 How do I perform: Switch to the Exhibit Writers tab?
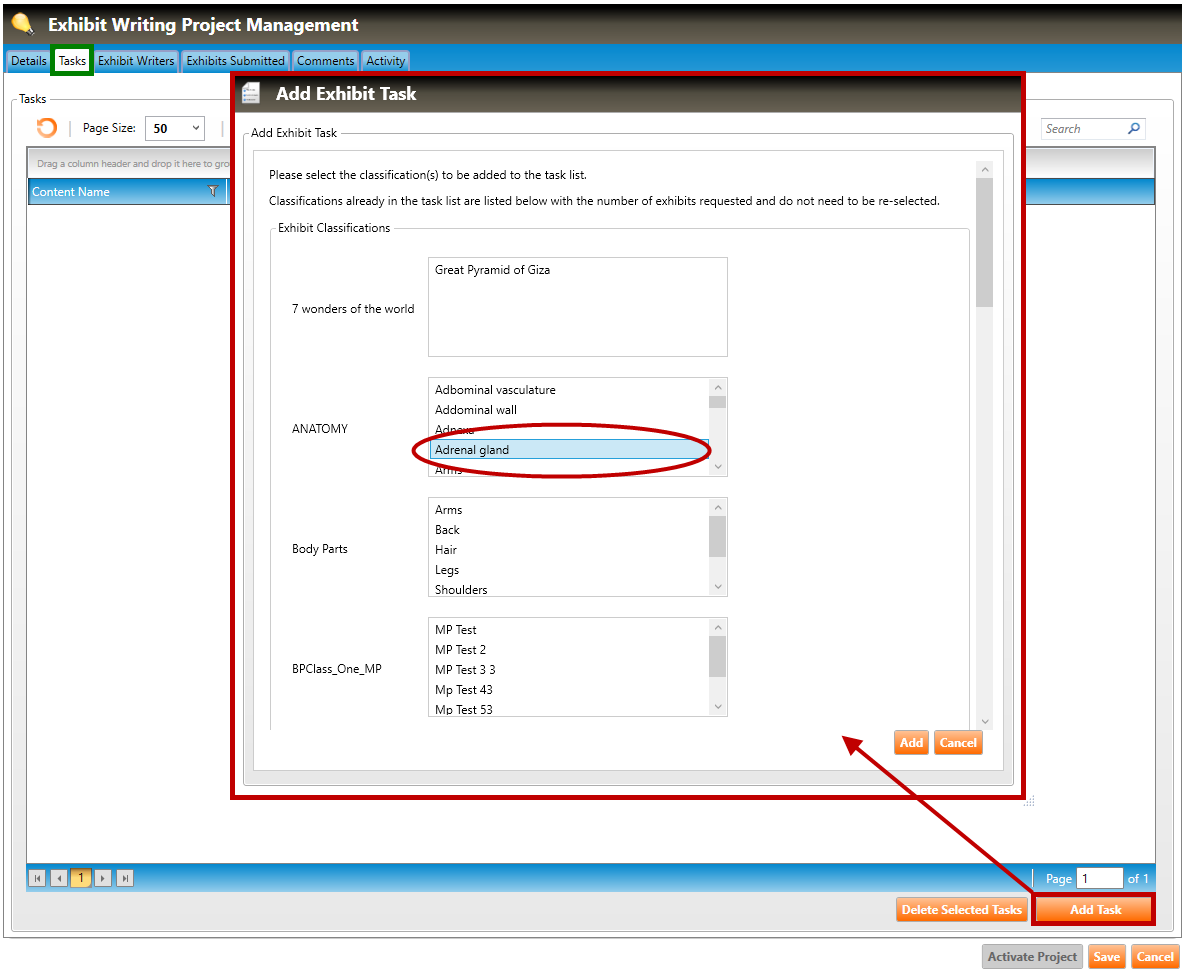click(136, 61)
